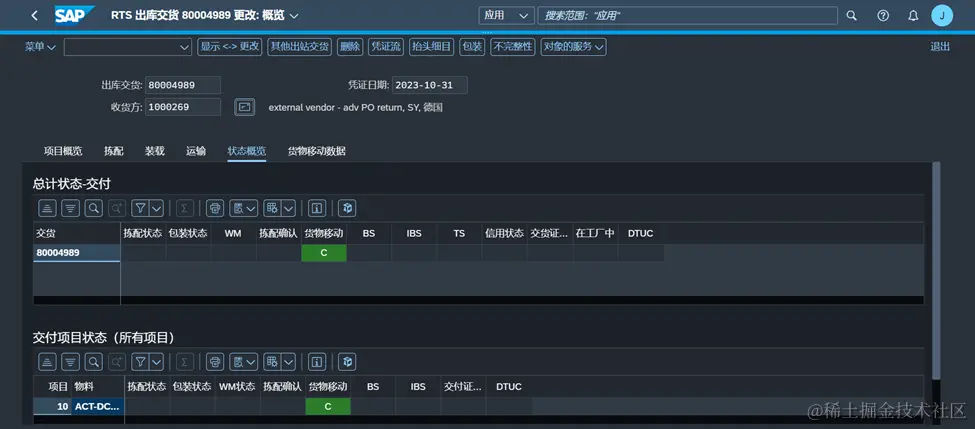Focus the header search input field

[687, 16]
